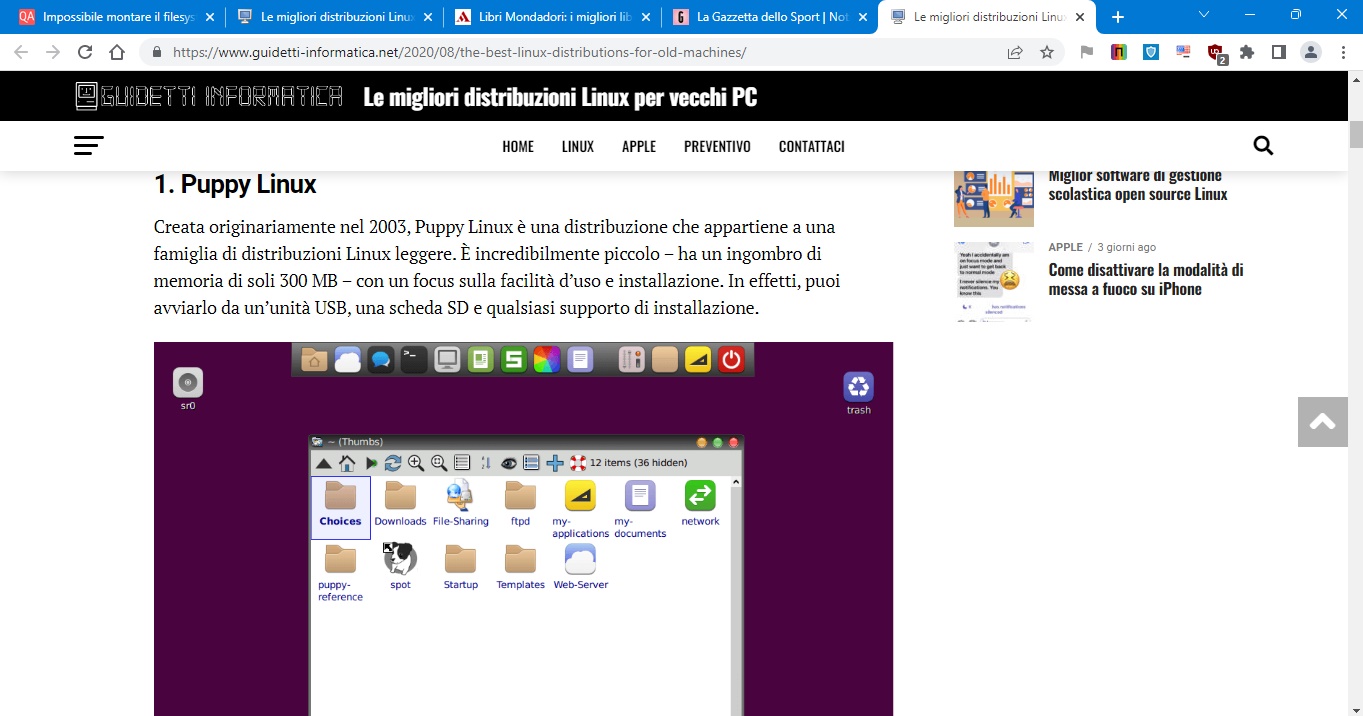Close the 'Impossibile montare' tab
The image size is (1363, 716).
point(209,17)
